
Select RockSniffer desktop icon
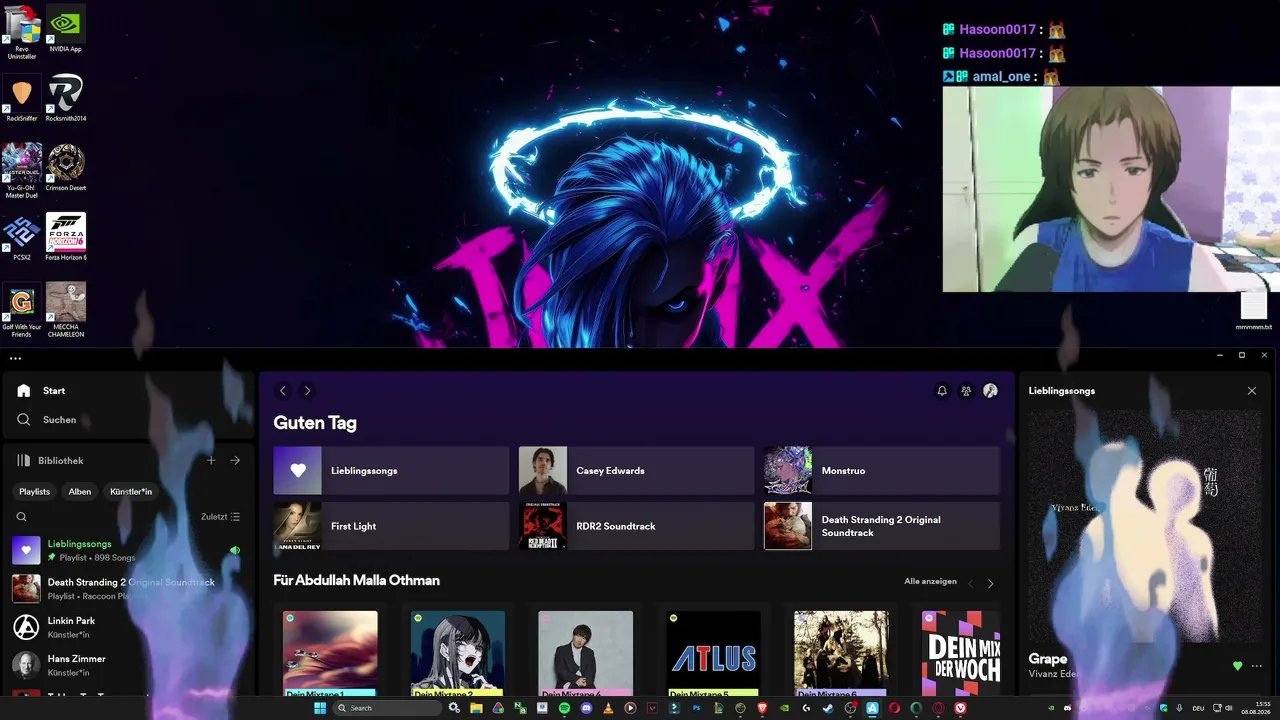(x=22, y=98)
